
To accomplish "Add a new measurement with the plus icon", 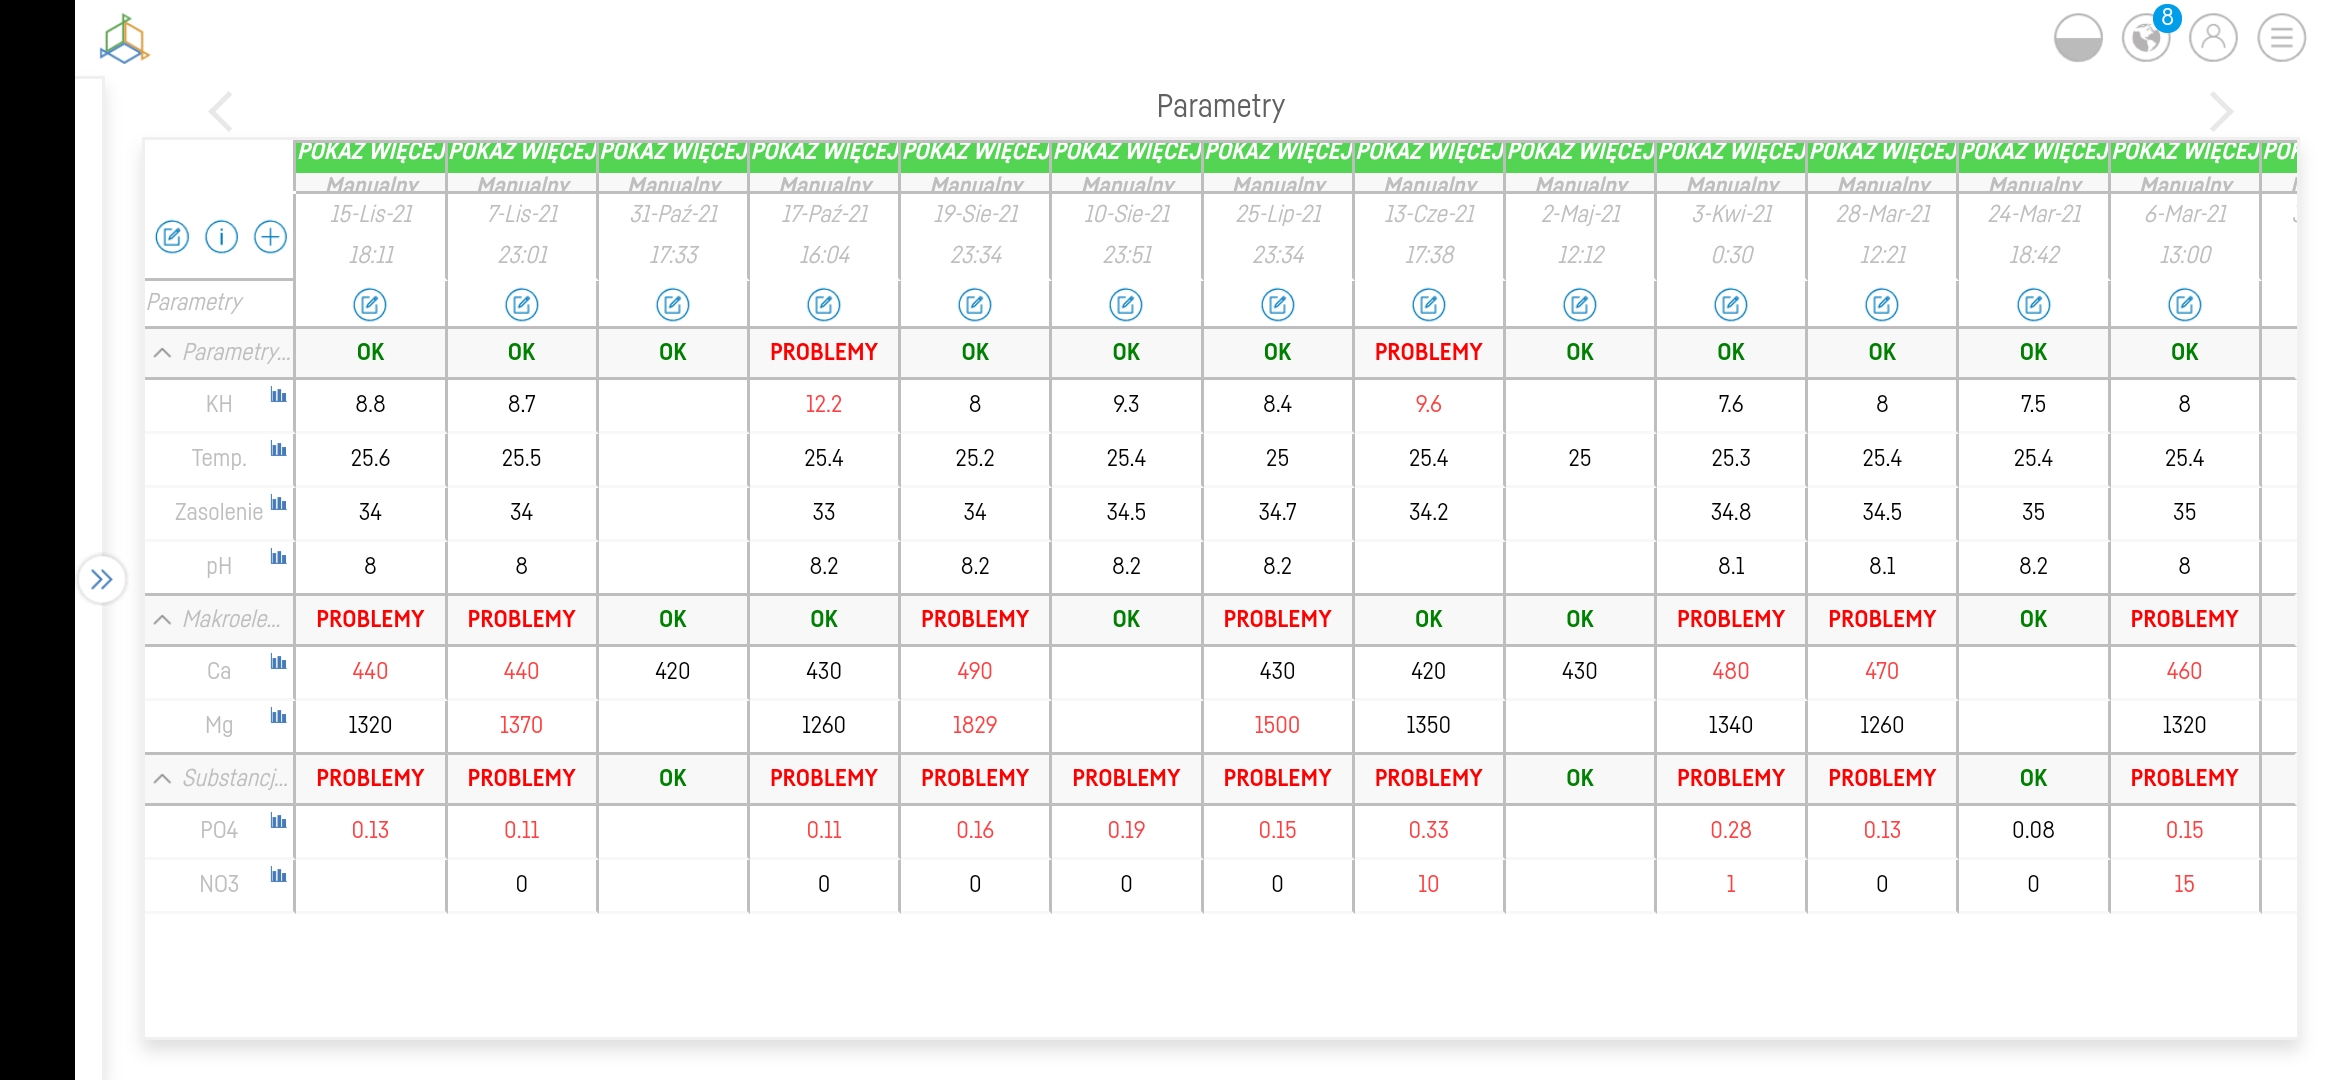I will click(270, 237).
